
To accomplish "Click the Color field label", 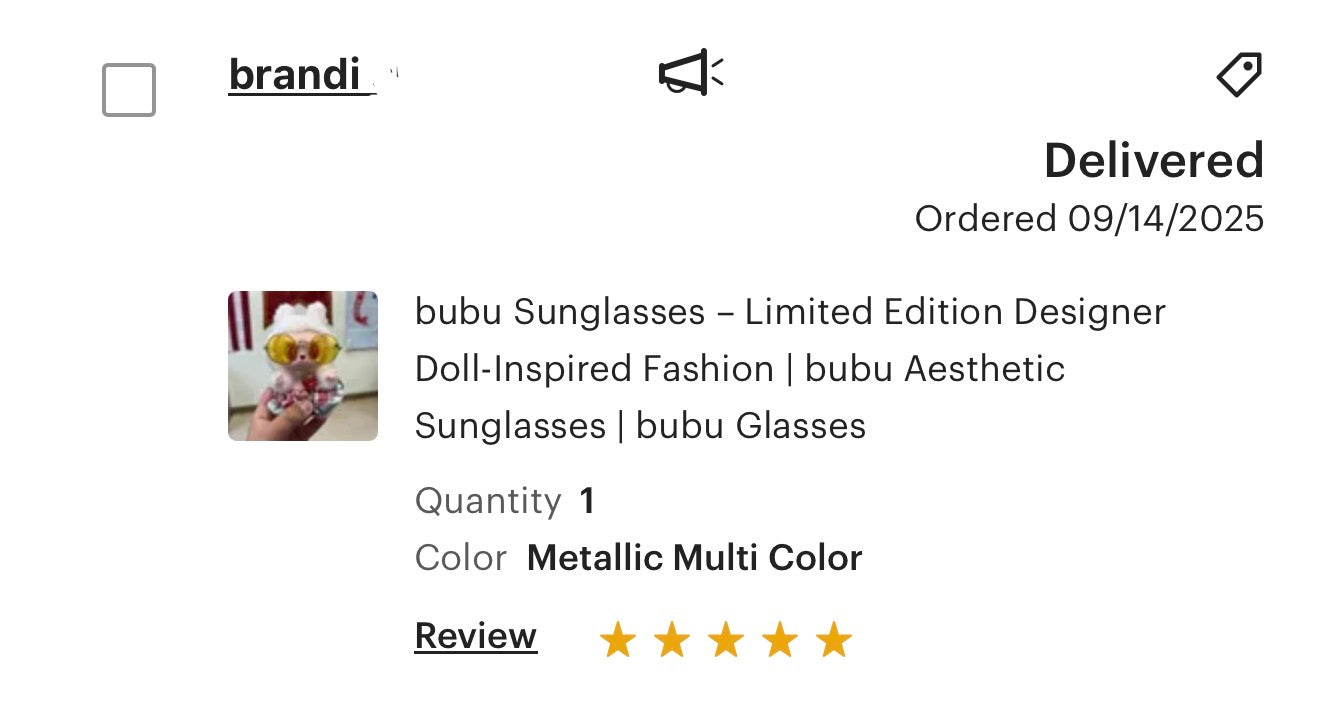I will coord(460,558).
